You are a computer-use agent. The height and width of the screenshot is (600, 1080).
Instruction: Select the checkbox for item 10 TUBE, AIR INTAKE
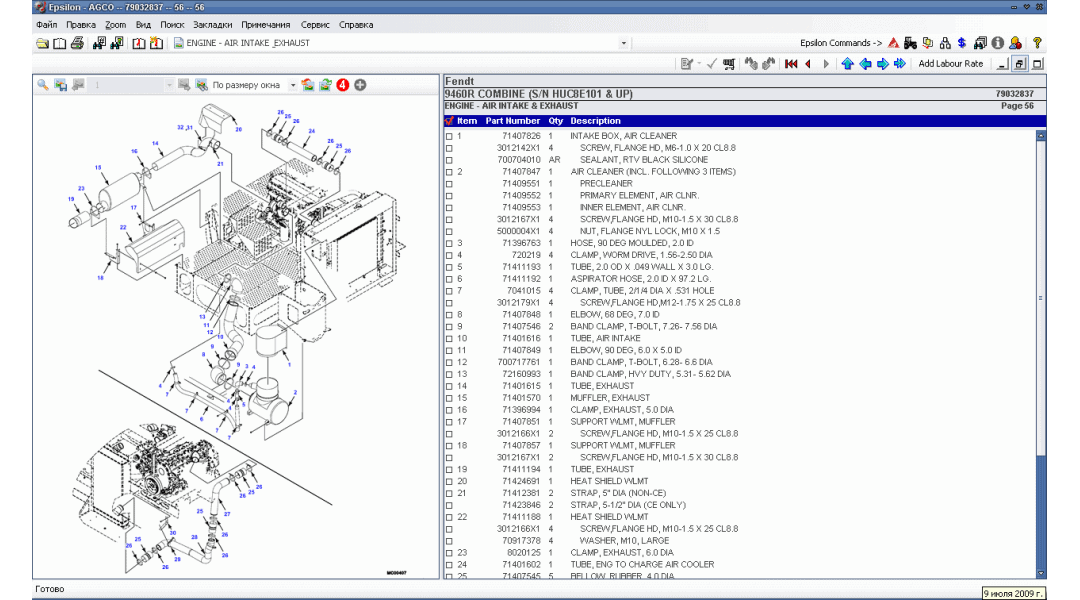click(x=449, y=338)
